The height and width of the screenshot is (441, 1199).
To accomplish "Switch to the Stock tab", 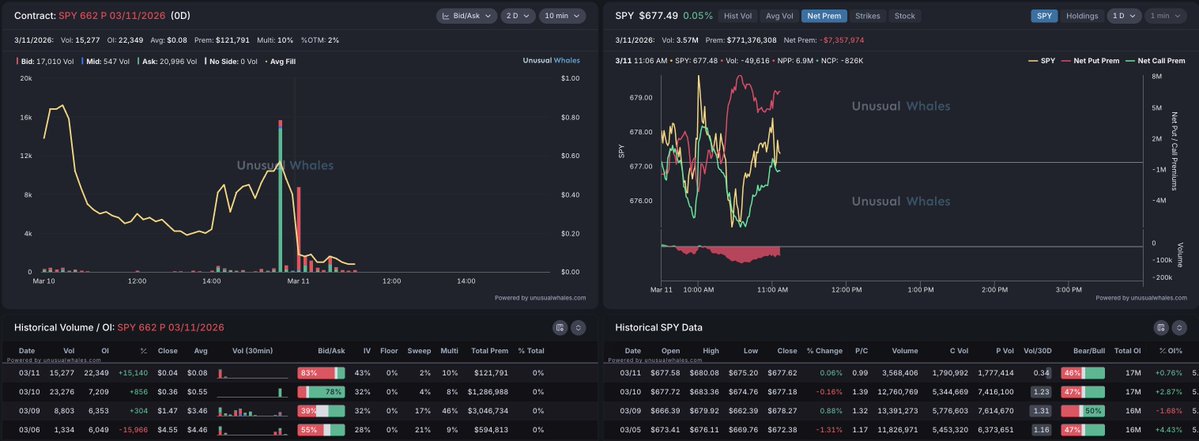I will point(905,15).
